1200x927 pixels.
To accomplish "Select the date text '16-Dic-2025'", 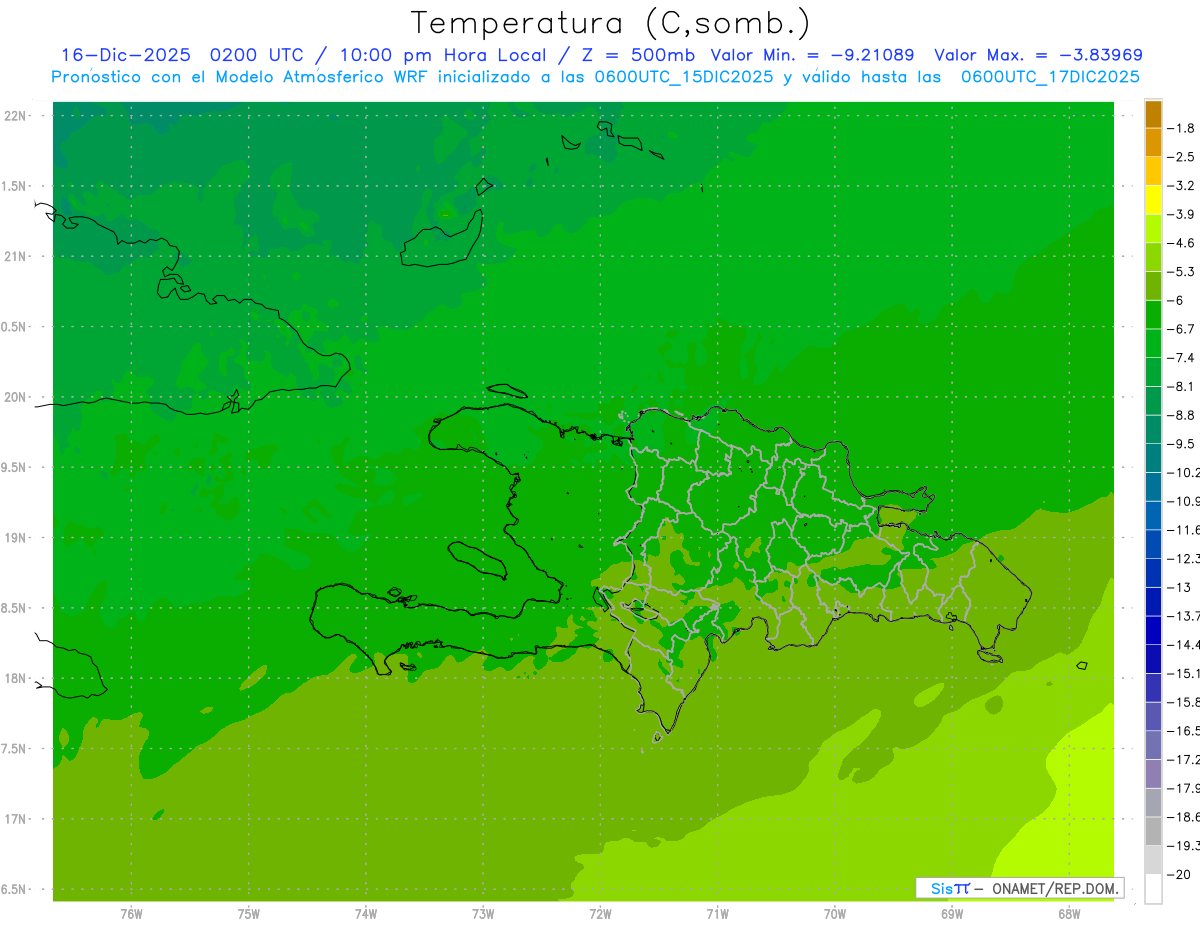I will tap(124, 55).
